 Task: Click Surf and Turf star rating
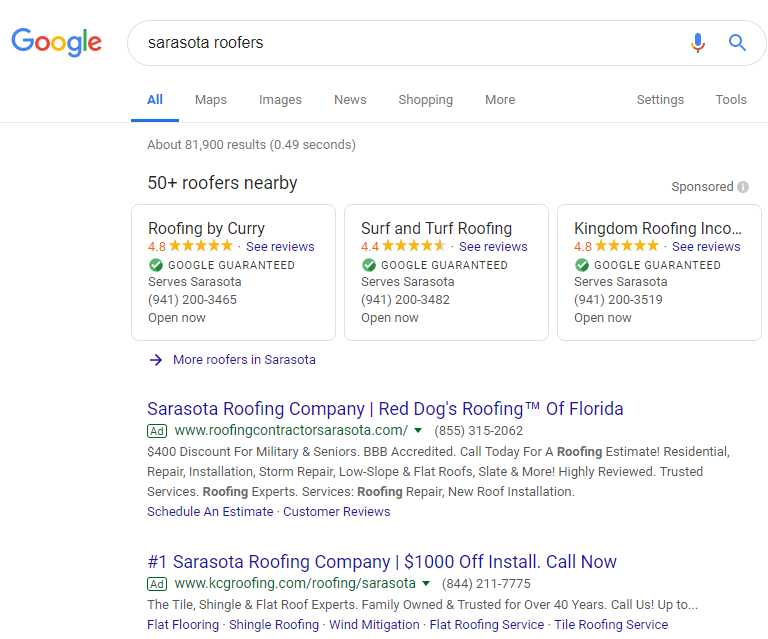point(413,246)
